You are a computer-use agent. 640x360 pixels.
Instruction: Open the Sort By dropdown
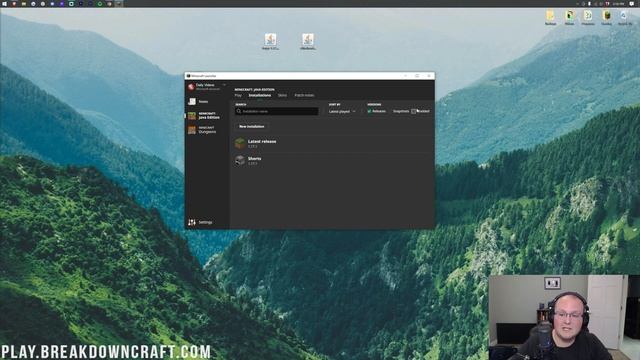pos(342,111)
